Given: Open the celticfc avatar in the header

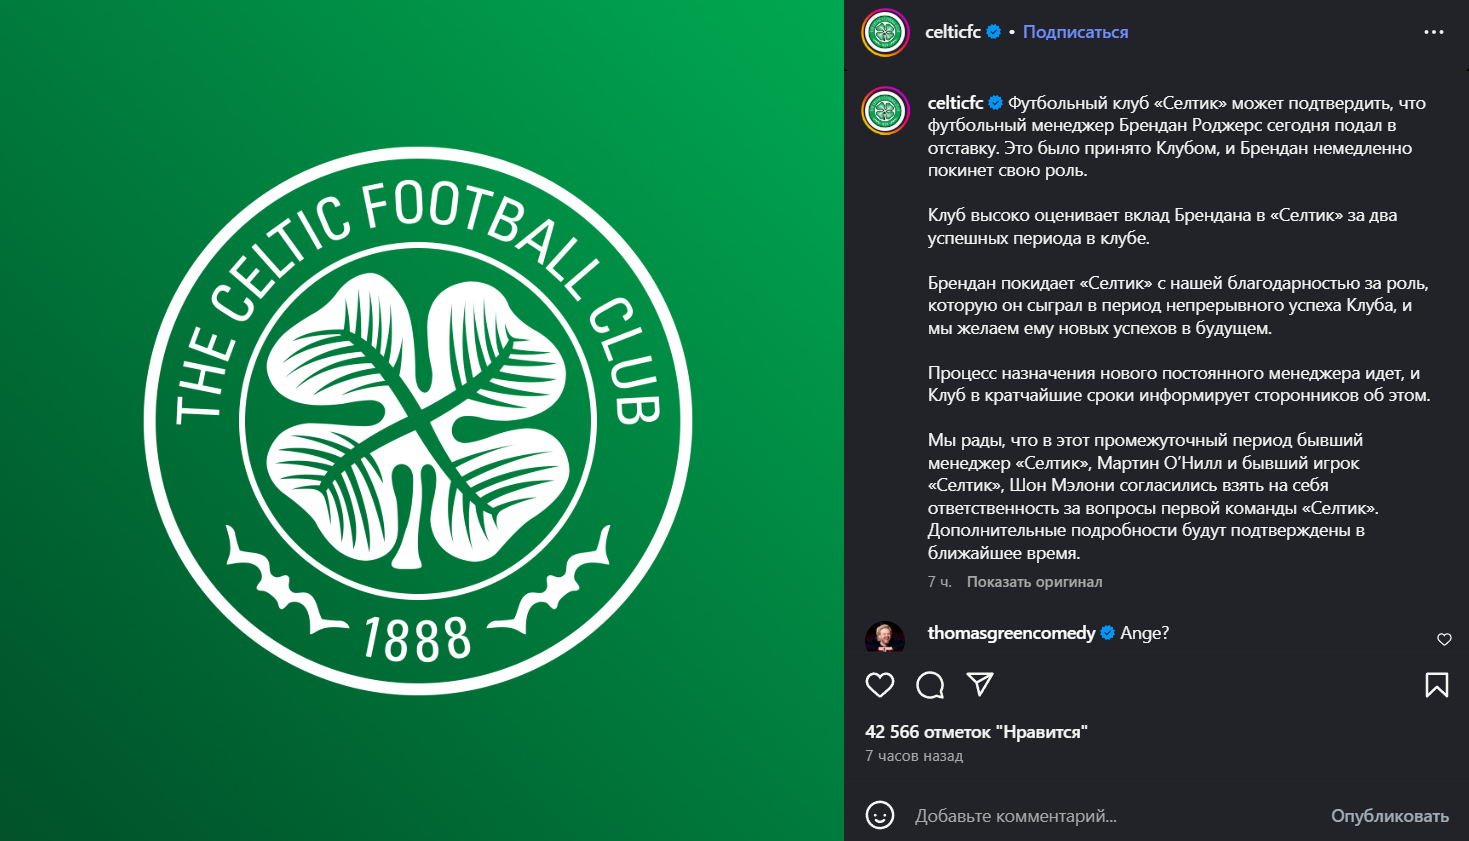Looking at the screenshot, I should pos(885,33).
